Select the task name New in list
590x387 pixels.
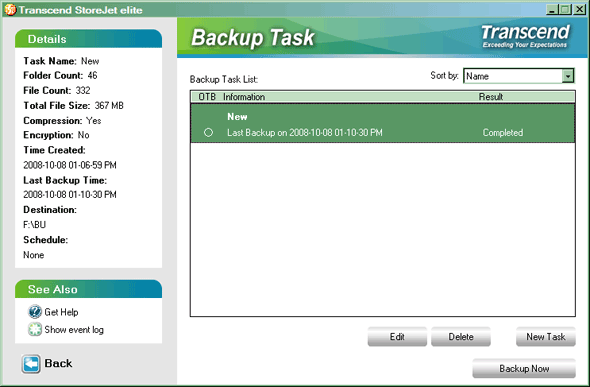(237, 117)
